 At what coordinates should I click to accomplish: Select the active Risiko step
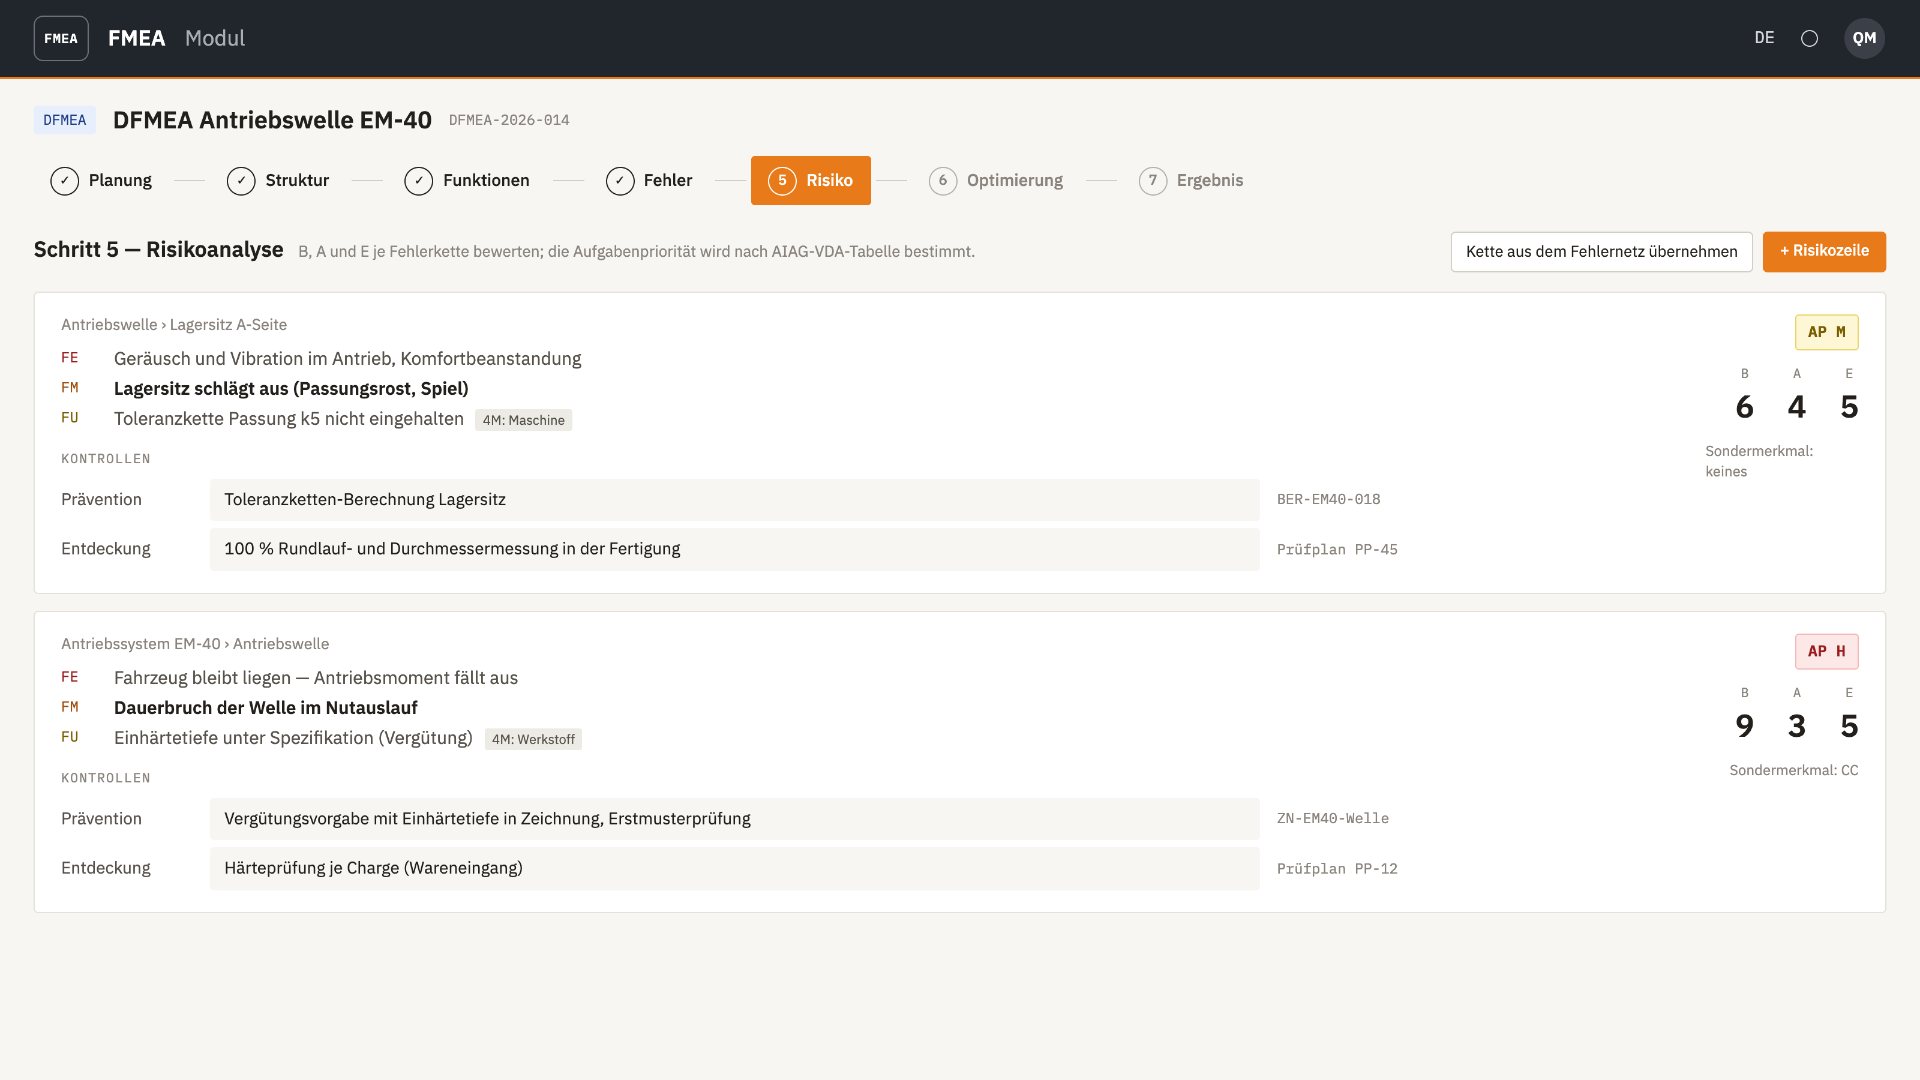click(811, 181)
